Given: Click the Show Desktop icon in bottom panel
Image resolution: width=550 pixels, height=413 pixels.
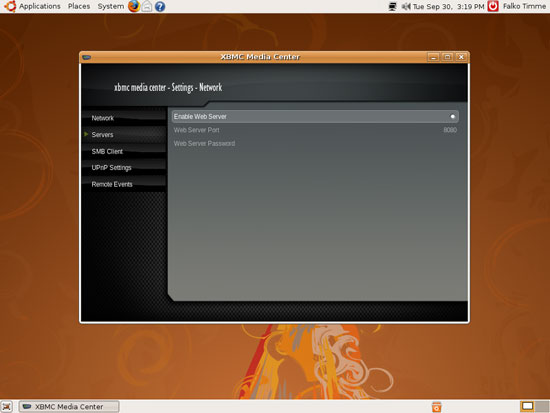Looking at the screenshot, I should click(7, 407).
